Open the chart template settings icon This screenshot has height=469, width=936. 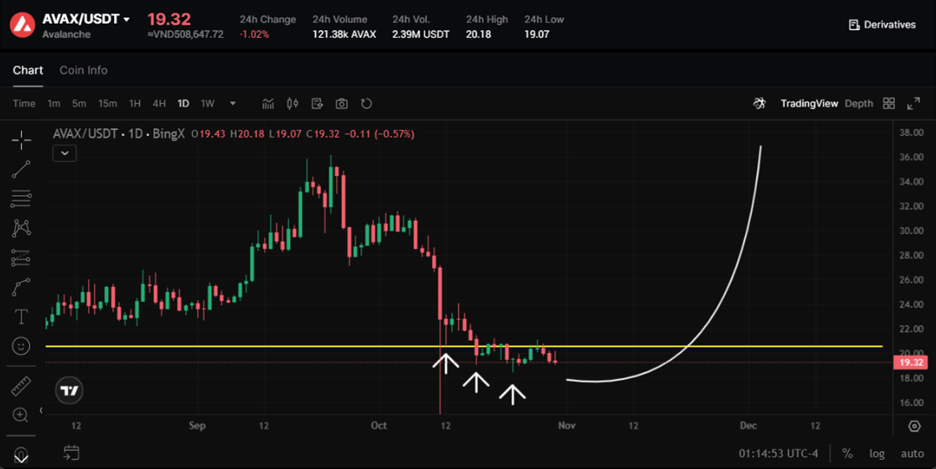tap(317, 104)
